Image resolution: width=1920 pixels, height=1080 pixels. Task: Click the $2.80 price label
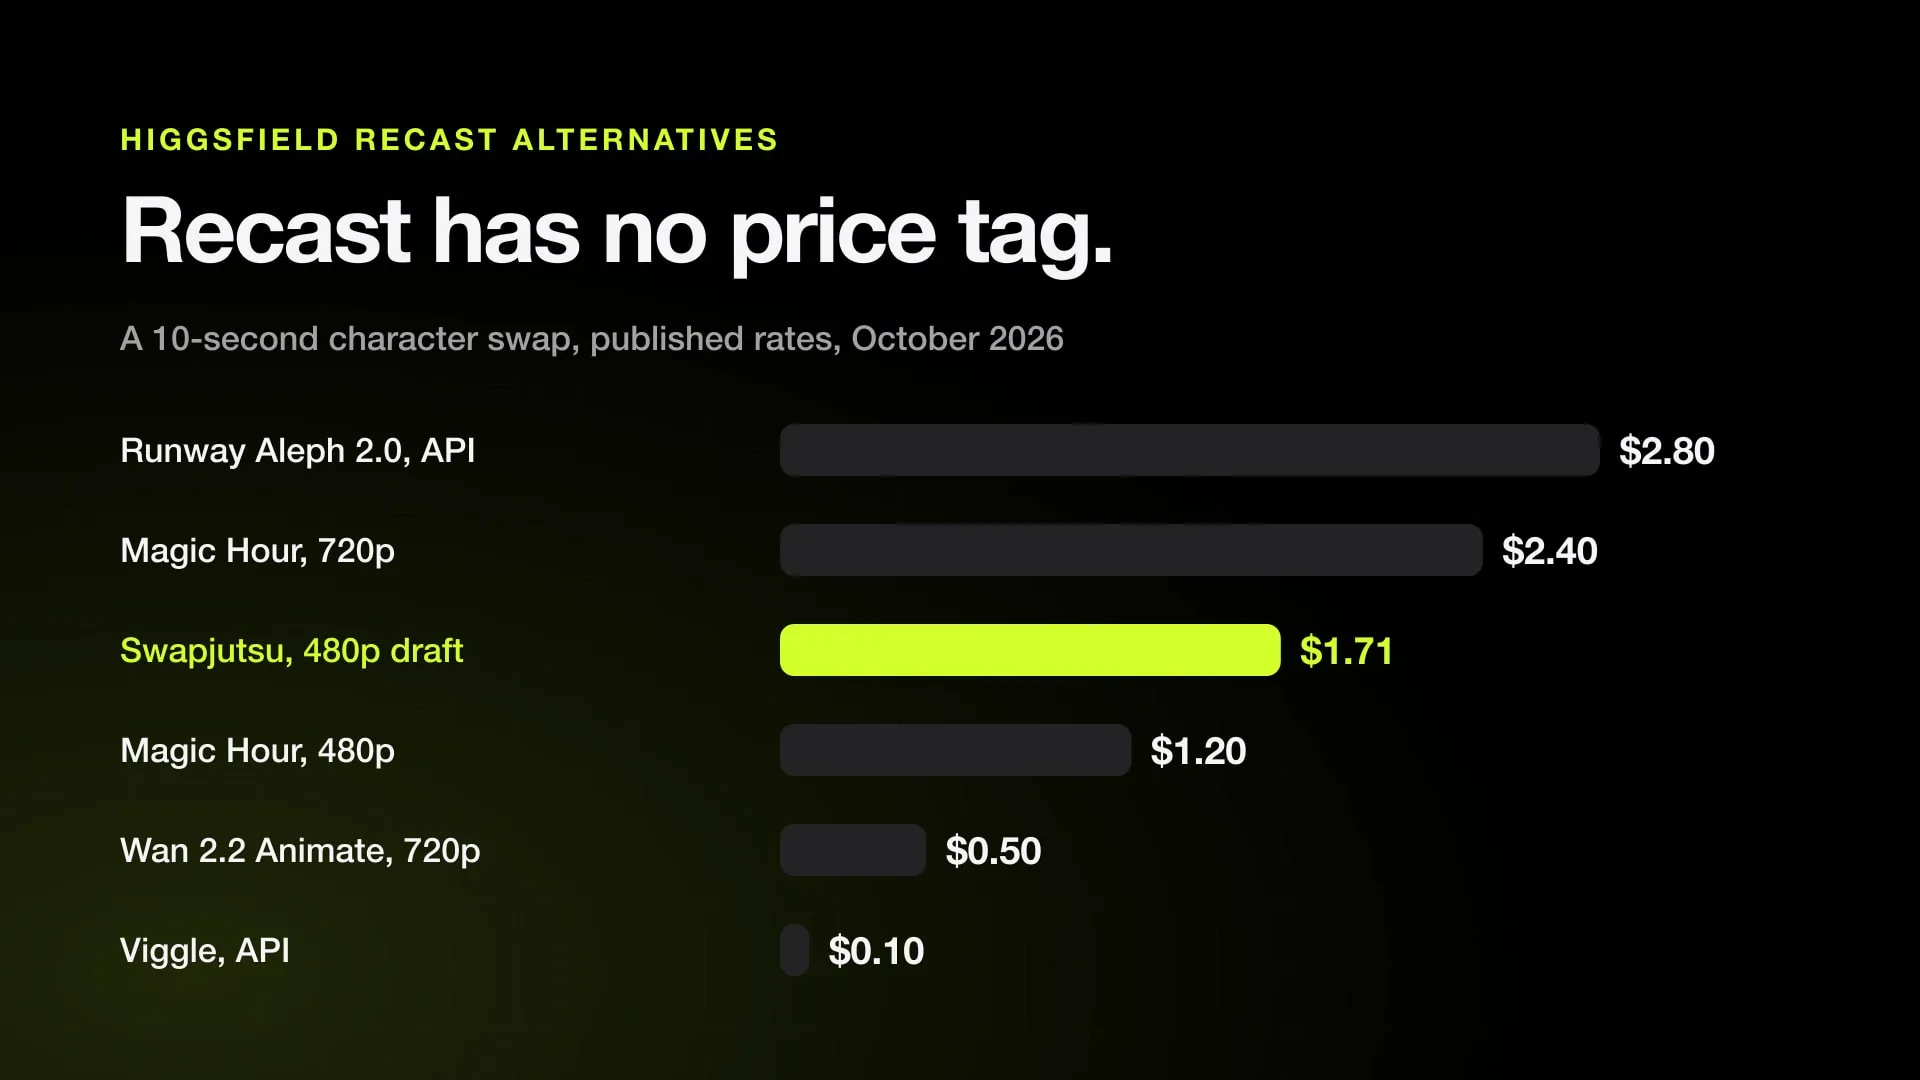point(1667,451)
